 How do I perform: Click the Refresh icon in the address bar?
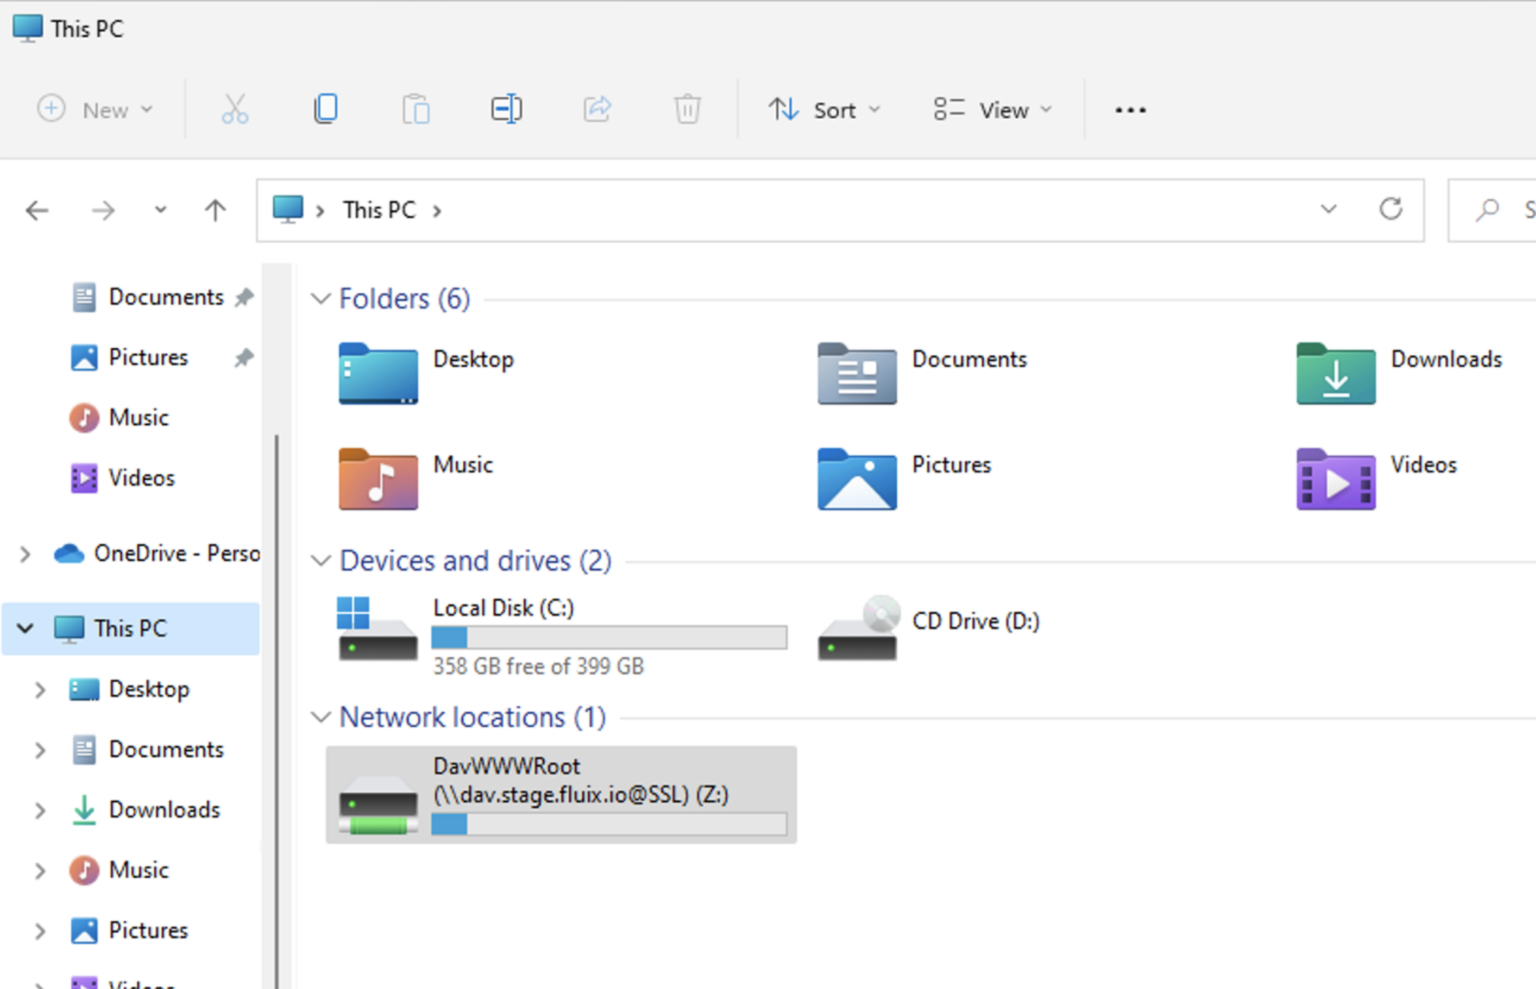click(1391, 210)
